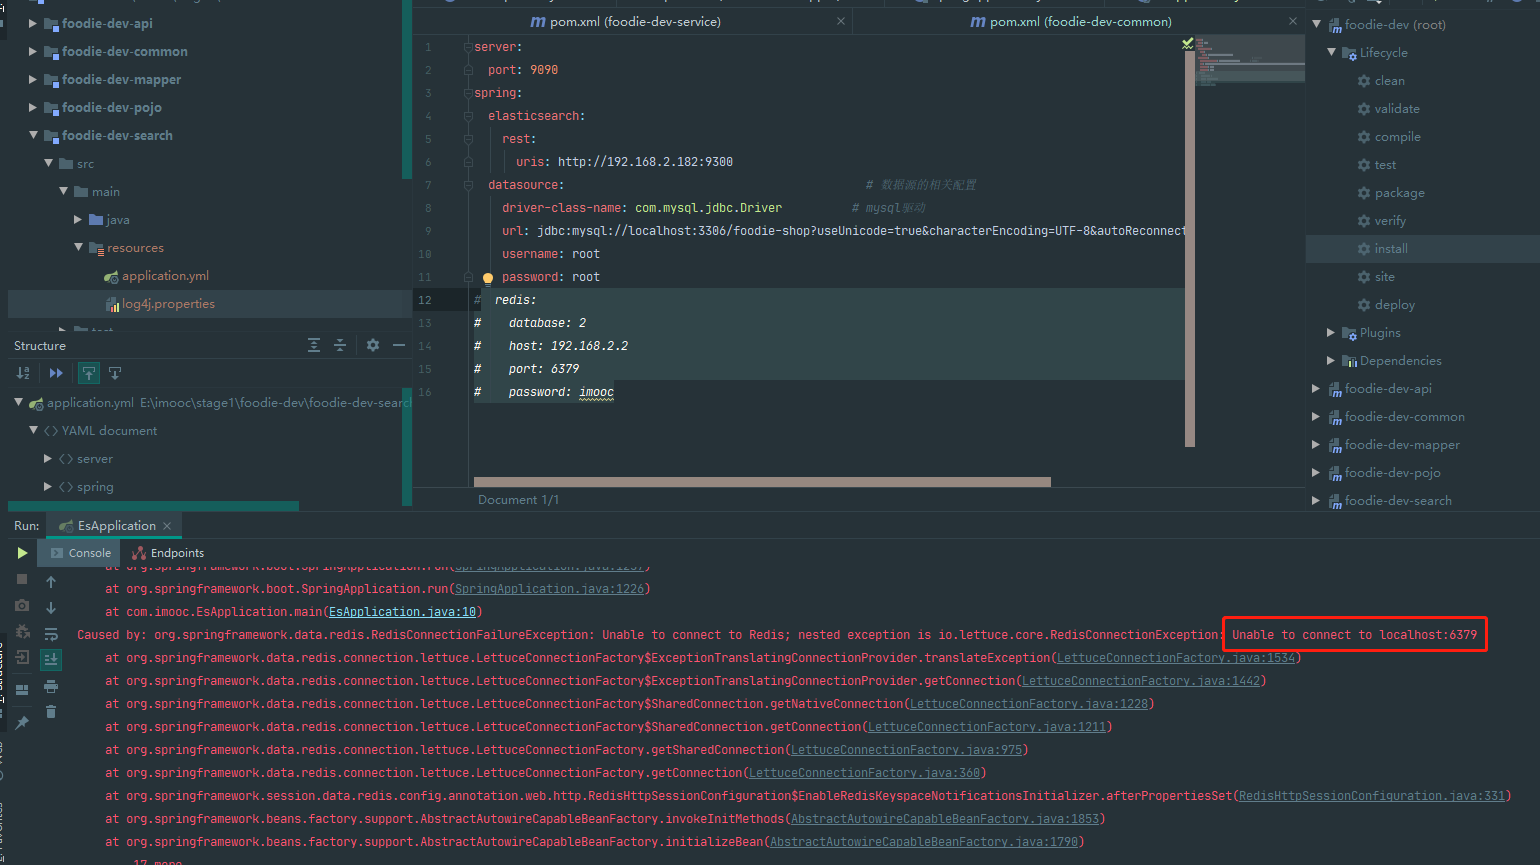Hide the Structure panel with minus icon

(399, 345)
